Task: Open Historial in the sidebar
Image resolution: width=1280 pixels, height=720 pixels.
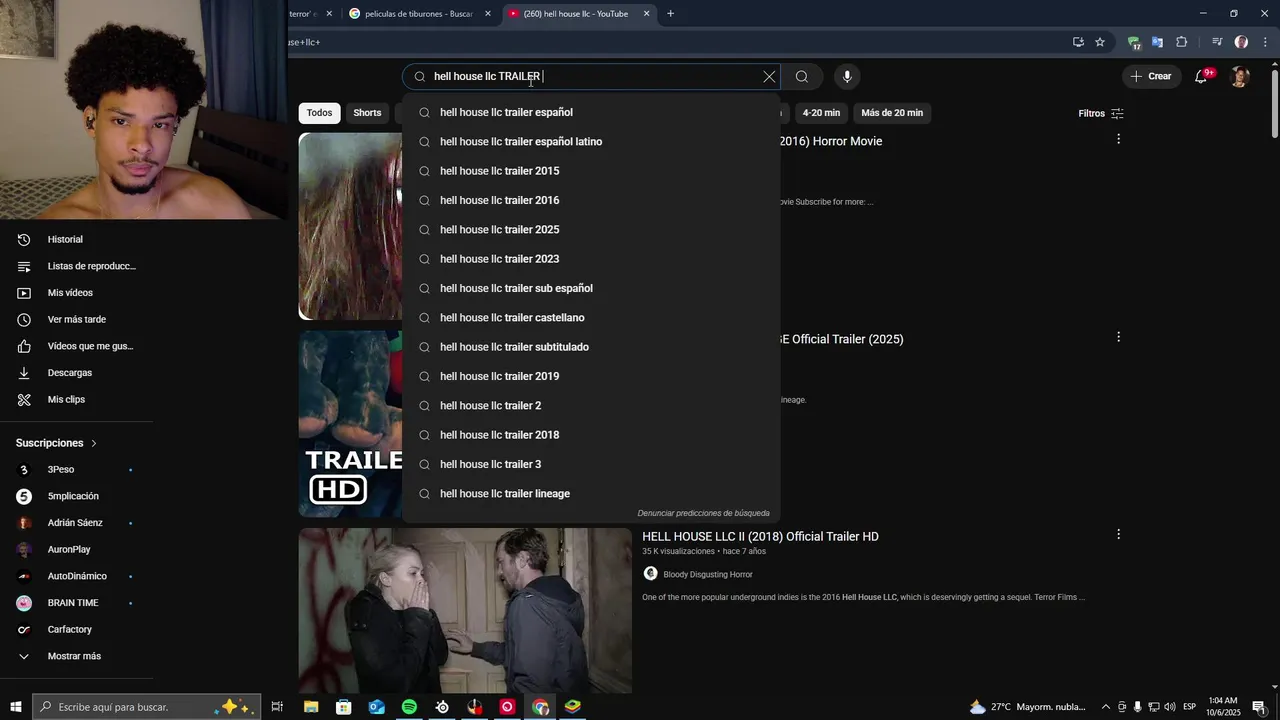Action: tap(77, 240)
